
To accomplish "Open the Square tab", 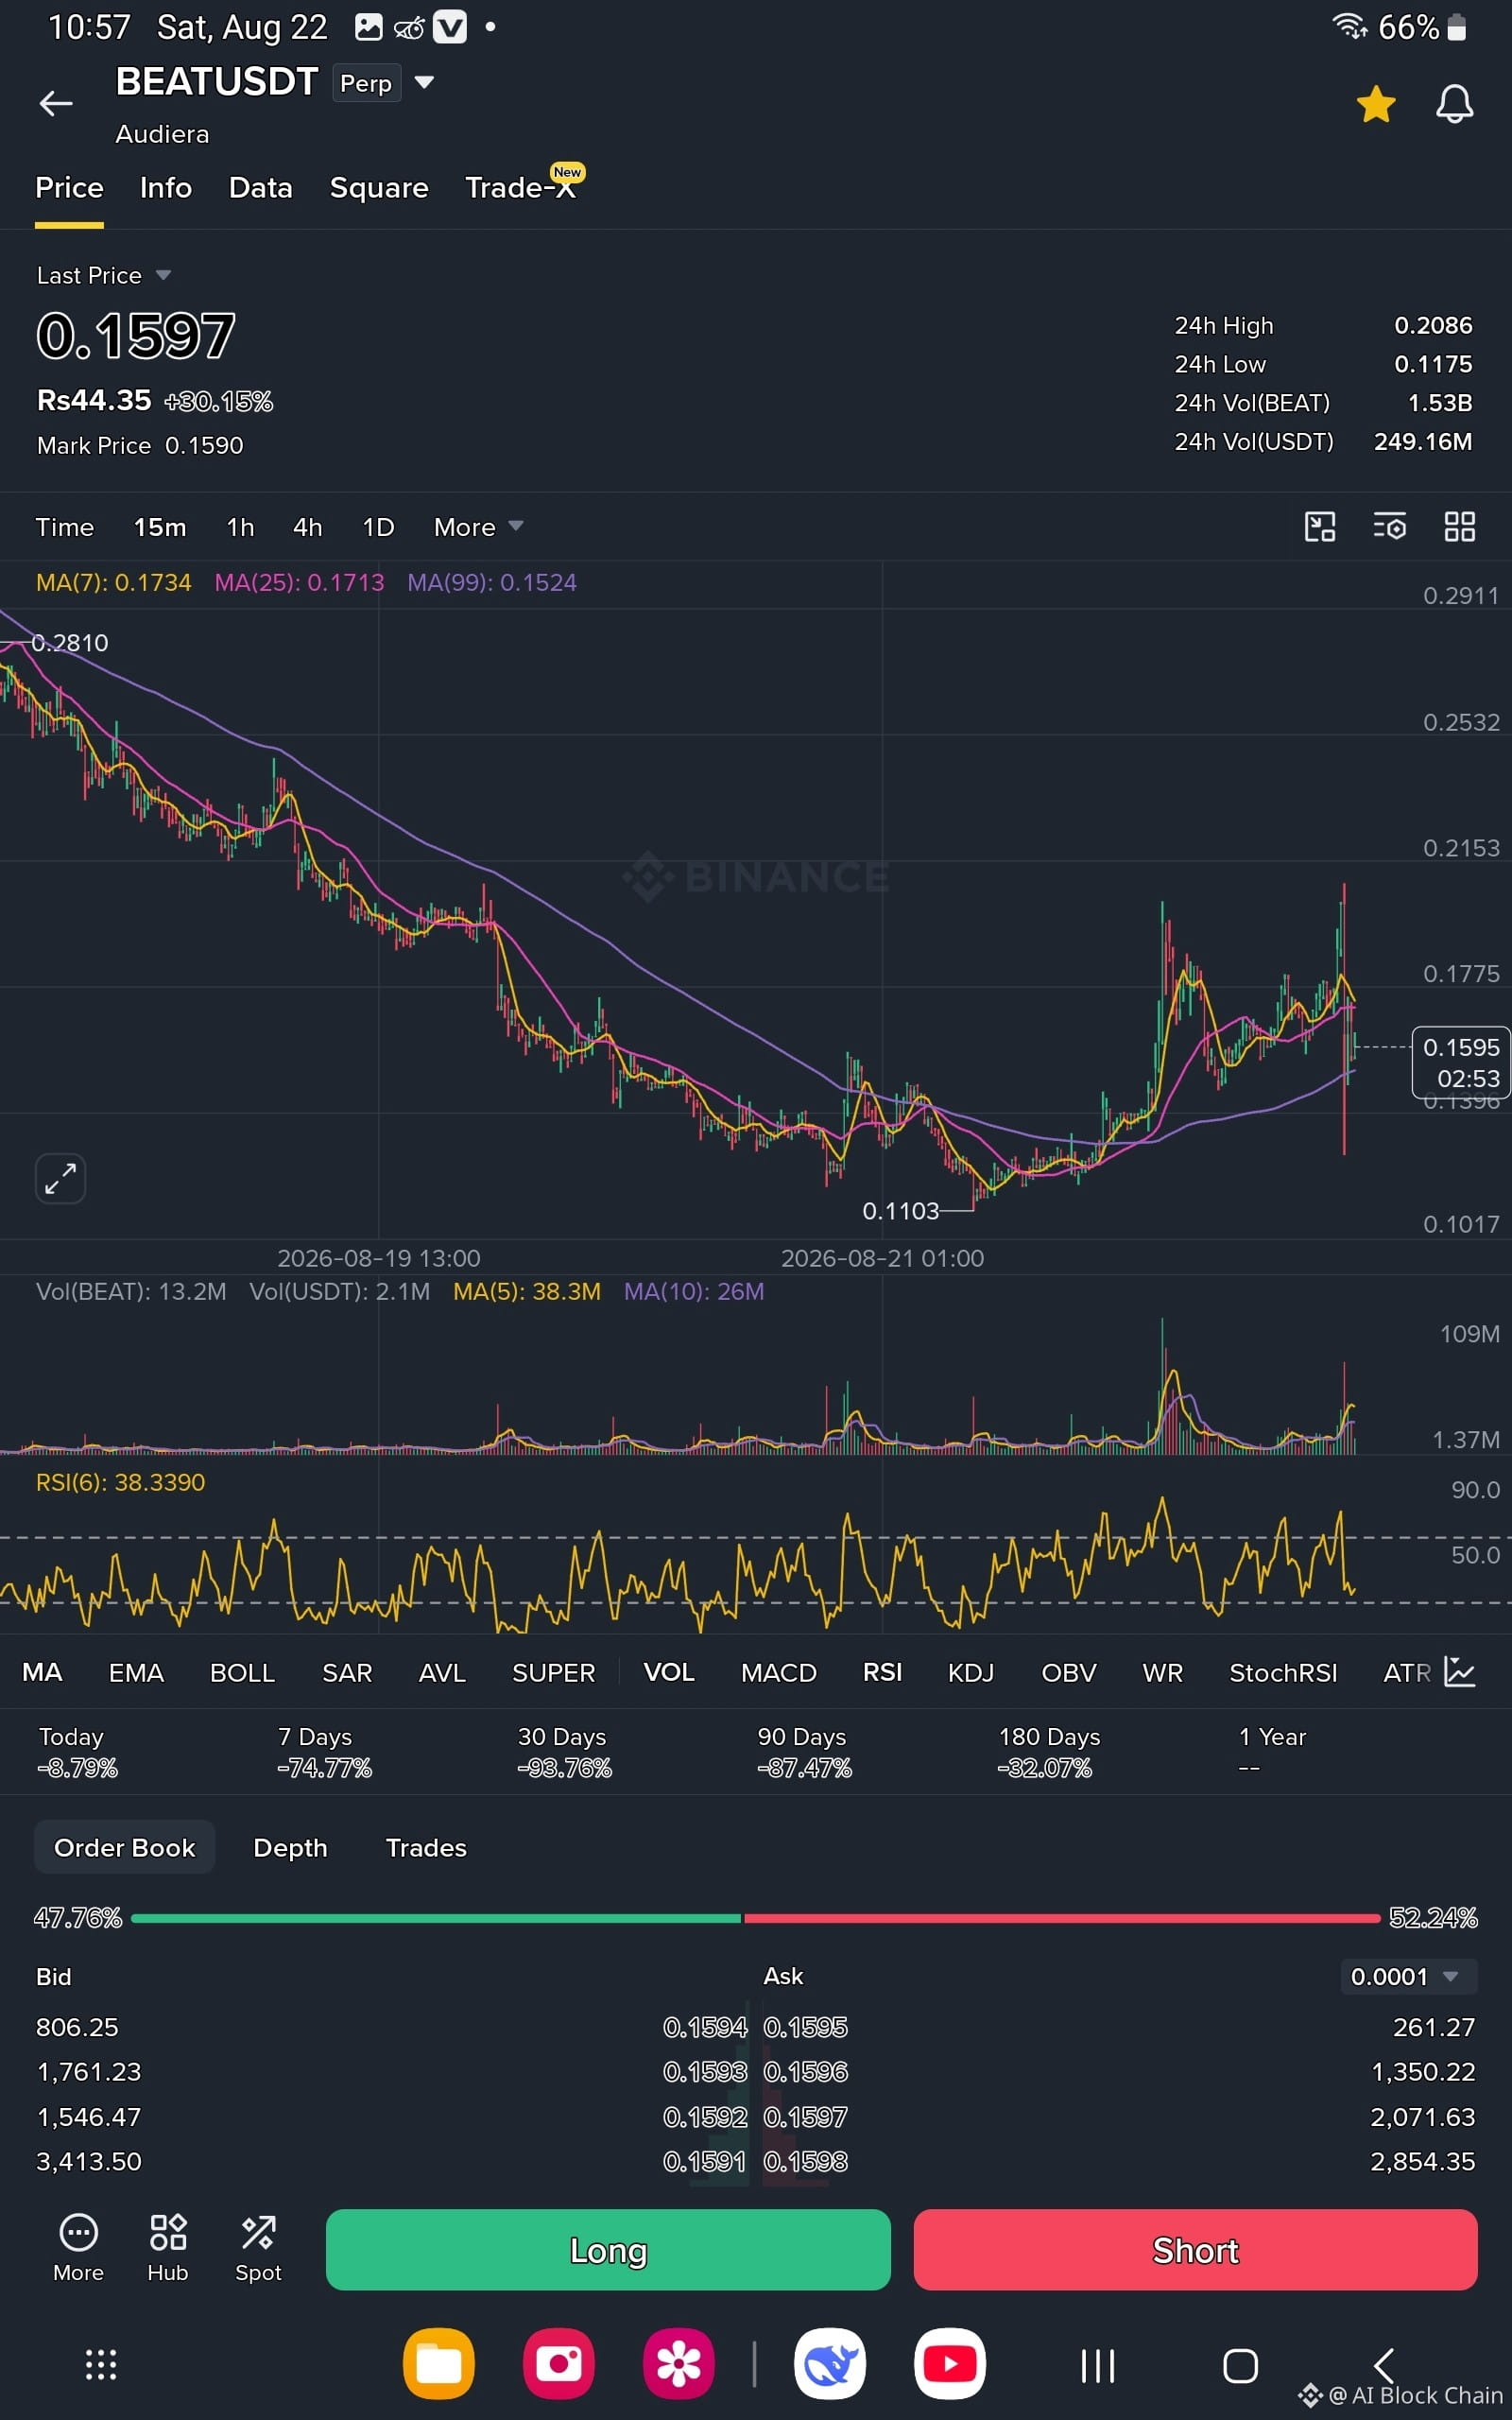I will click(x=379, y=188).
